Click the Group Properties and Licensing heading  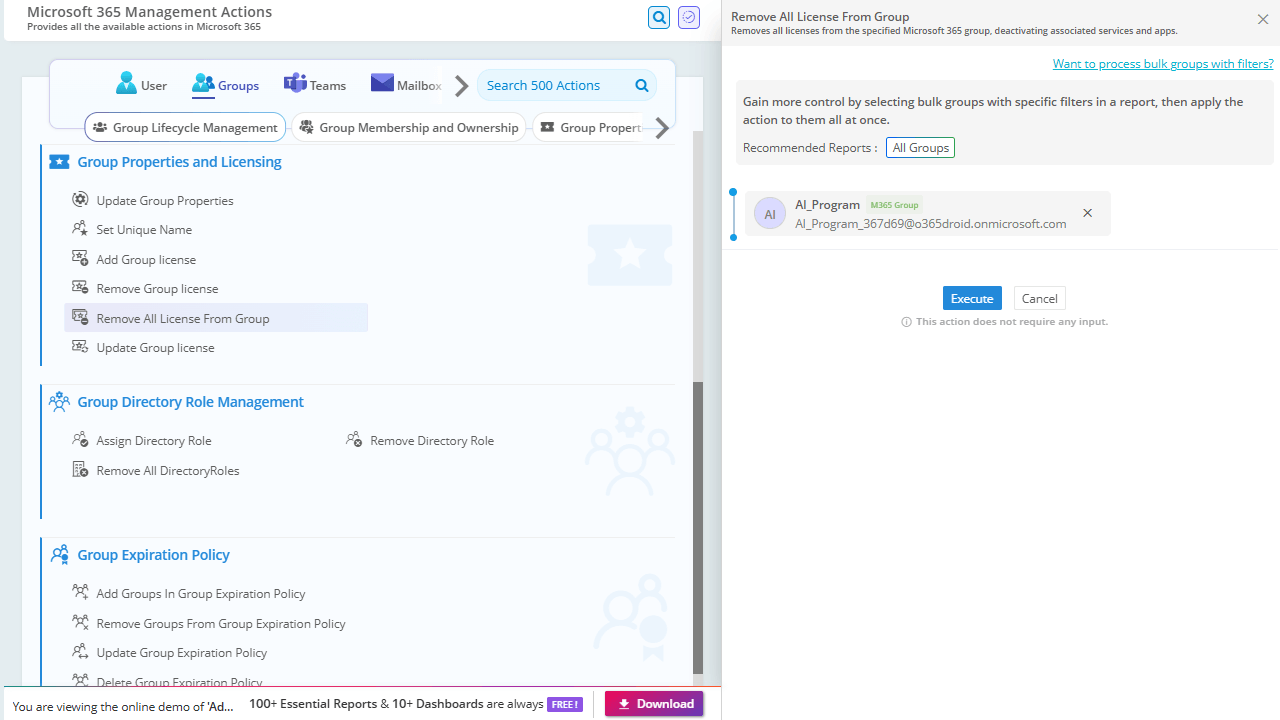pyautogui.click(x=179, y=161)
